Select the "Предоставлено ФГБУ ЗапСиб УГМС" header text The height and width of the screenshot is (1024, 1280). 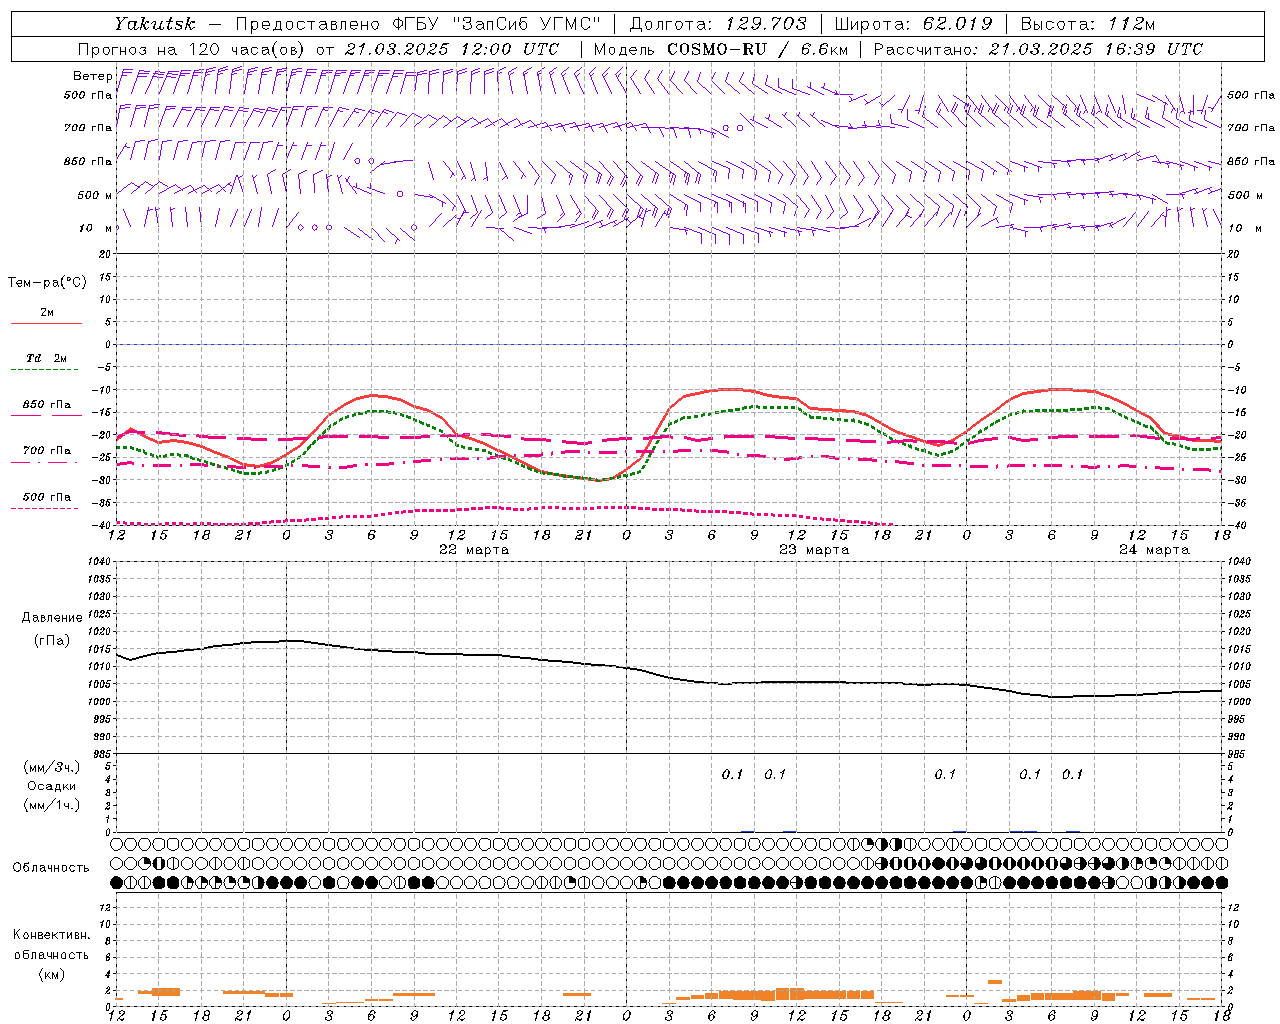pos(418,24)
